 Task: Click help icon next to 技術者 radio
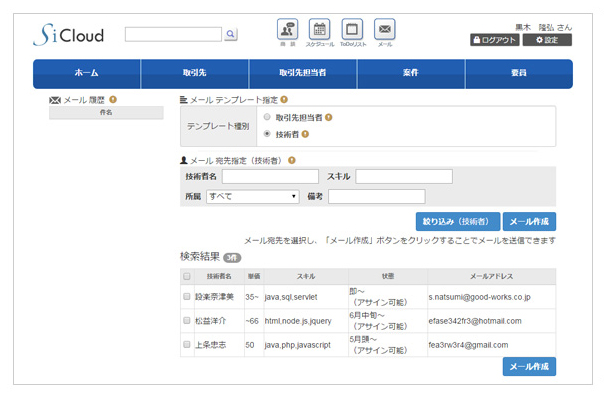point(305,134)
